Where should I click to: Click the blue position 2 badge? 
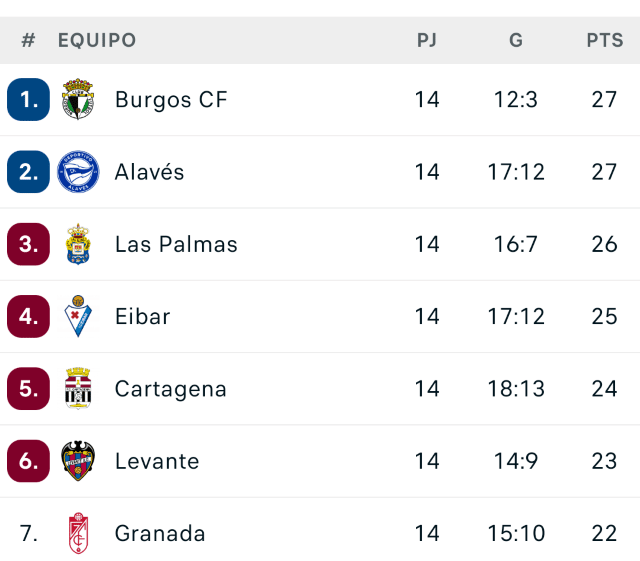point(28,172)
